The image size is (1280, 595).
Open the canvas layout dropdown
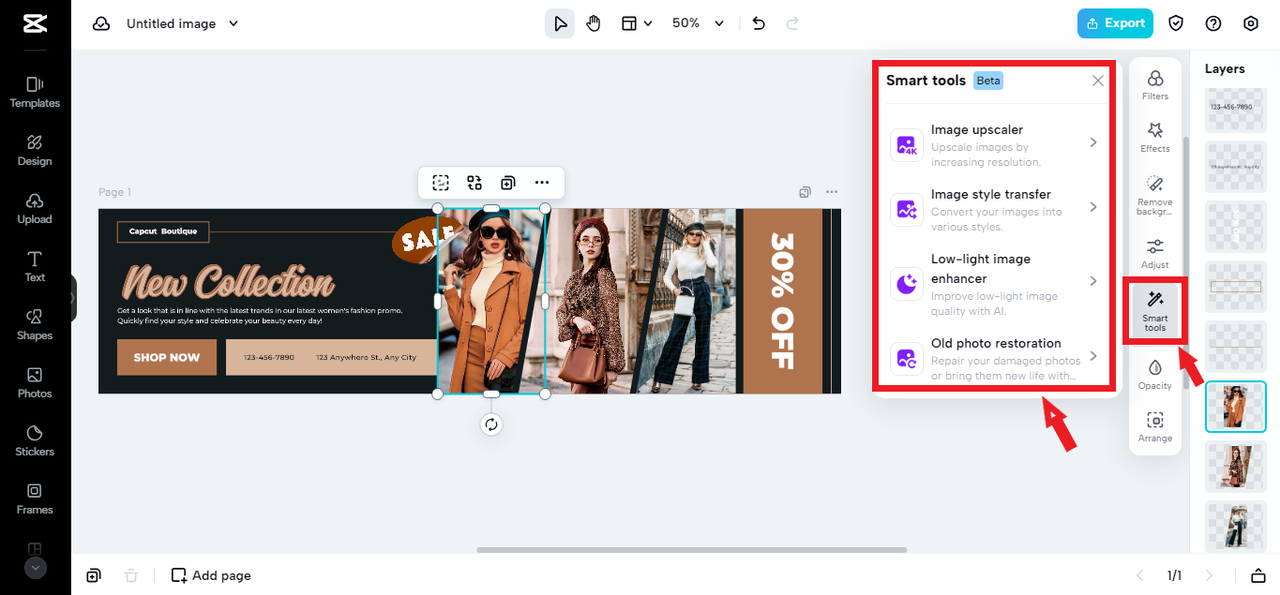(x=636, y=23)
